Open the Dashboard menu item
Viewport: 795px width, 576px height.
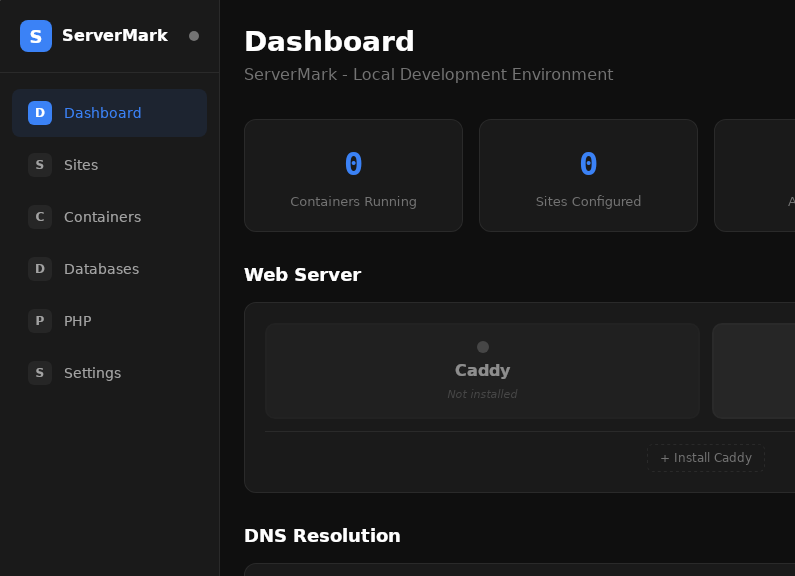pos(110,113)
